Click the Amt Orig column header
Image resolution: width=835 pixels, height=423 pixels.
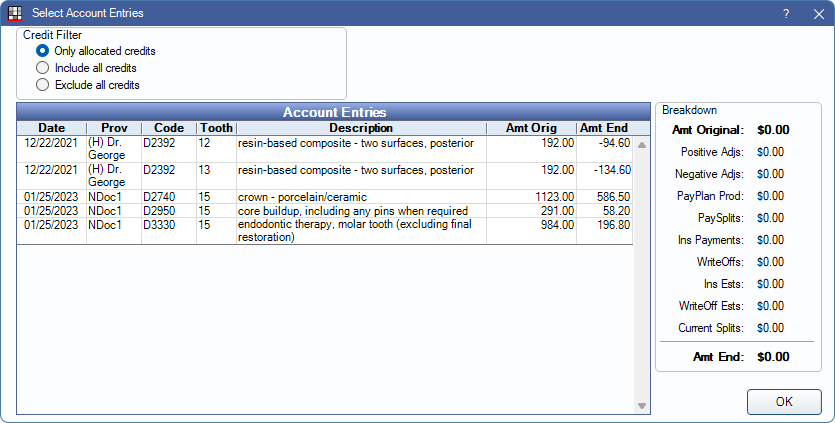point(530,128)
